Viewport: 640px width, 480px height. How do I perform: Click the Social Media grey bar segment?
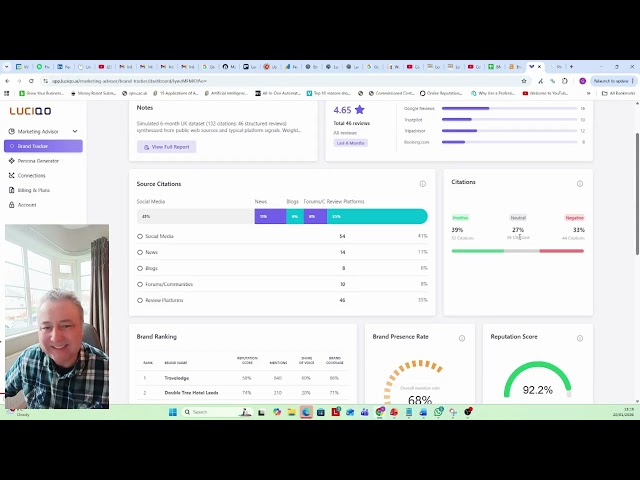(x=196, y=216)
